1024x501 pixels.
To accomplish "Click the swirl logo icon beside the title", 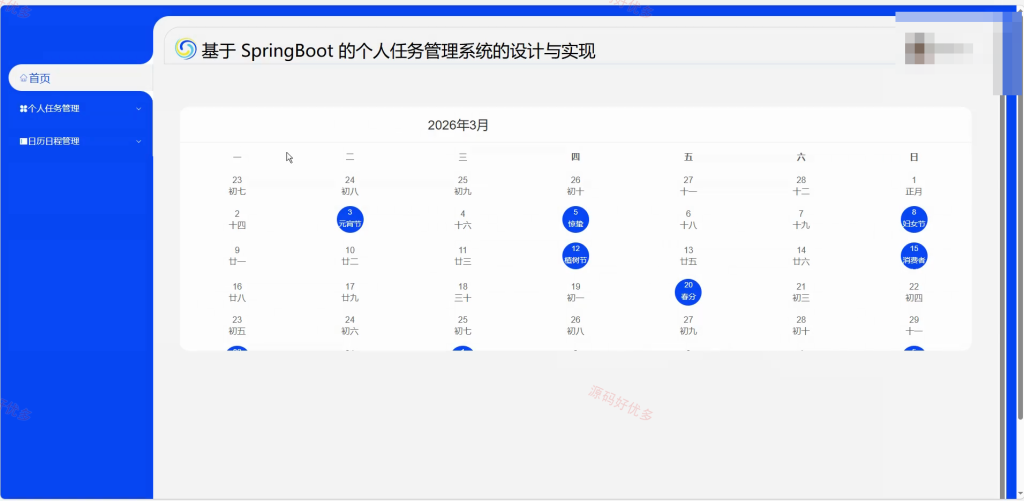I will 185,49.
